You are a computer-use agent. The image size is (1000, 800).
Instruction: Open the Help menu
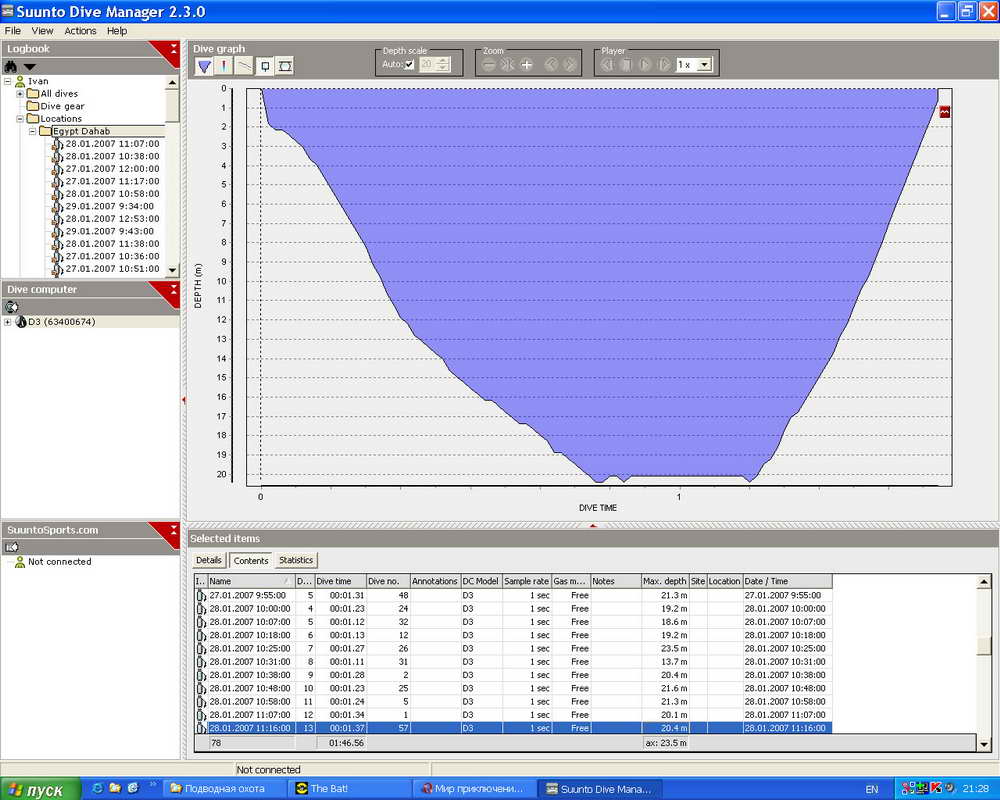pyautogui.click(x=117, y=31)
